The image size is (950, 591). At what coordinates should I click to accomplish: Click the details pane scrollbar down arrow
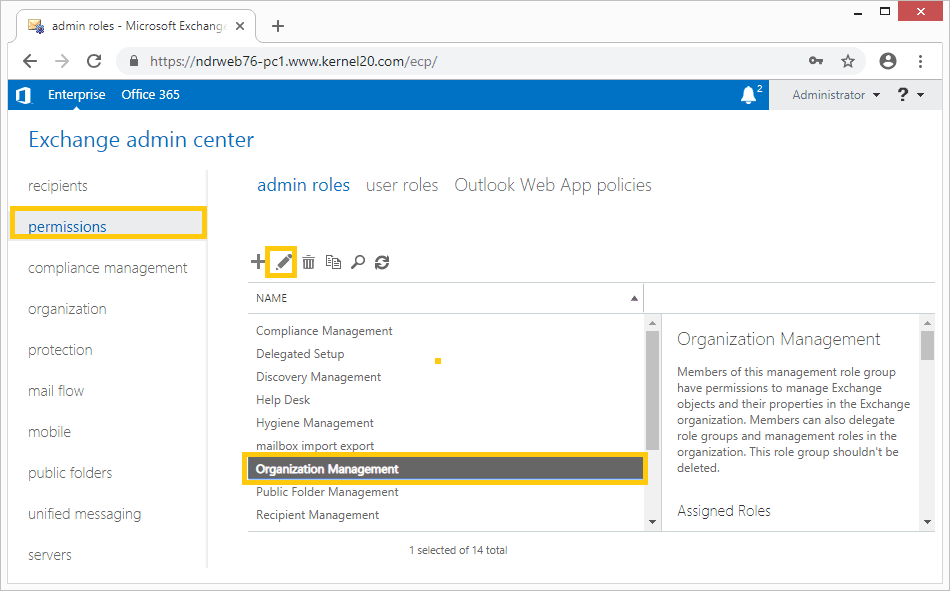pos(928,521)
